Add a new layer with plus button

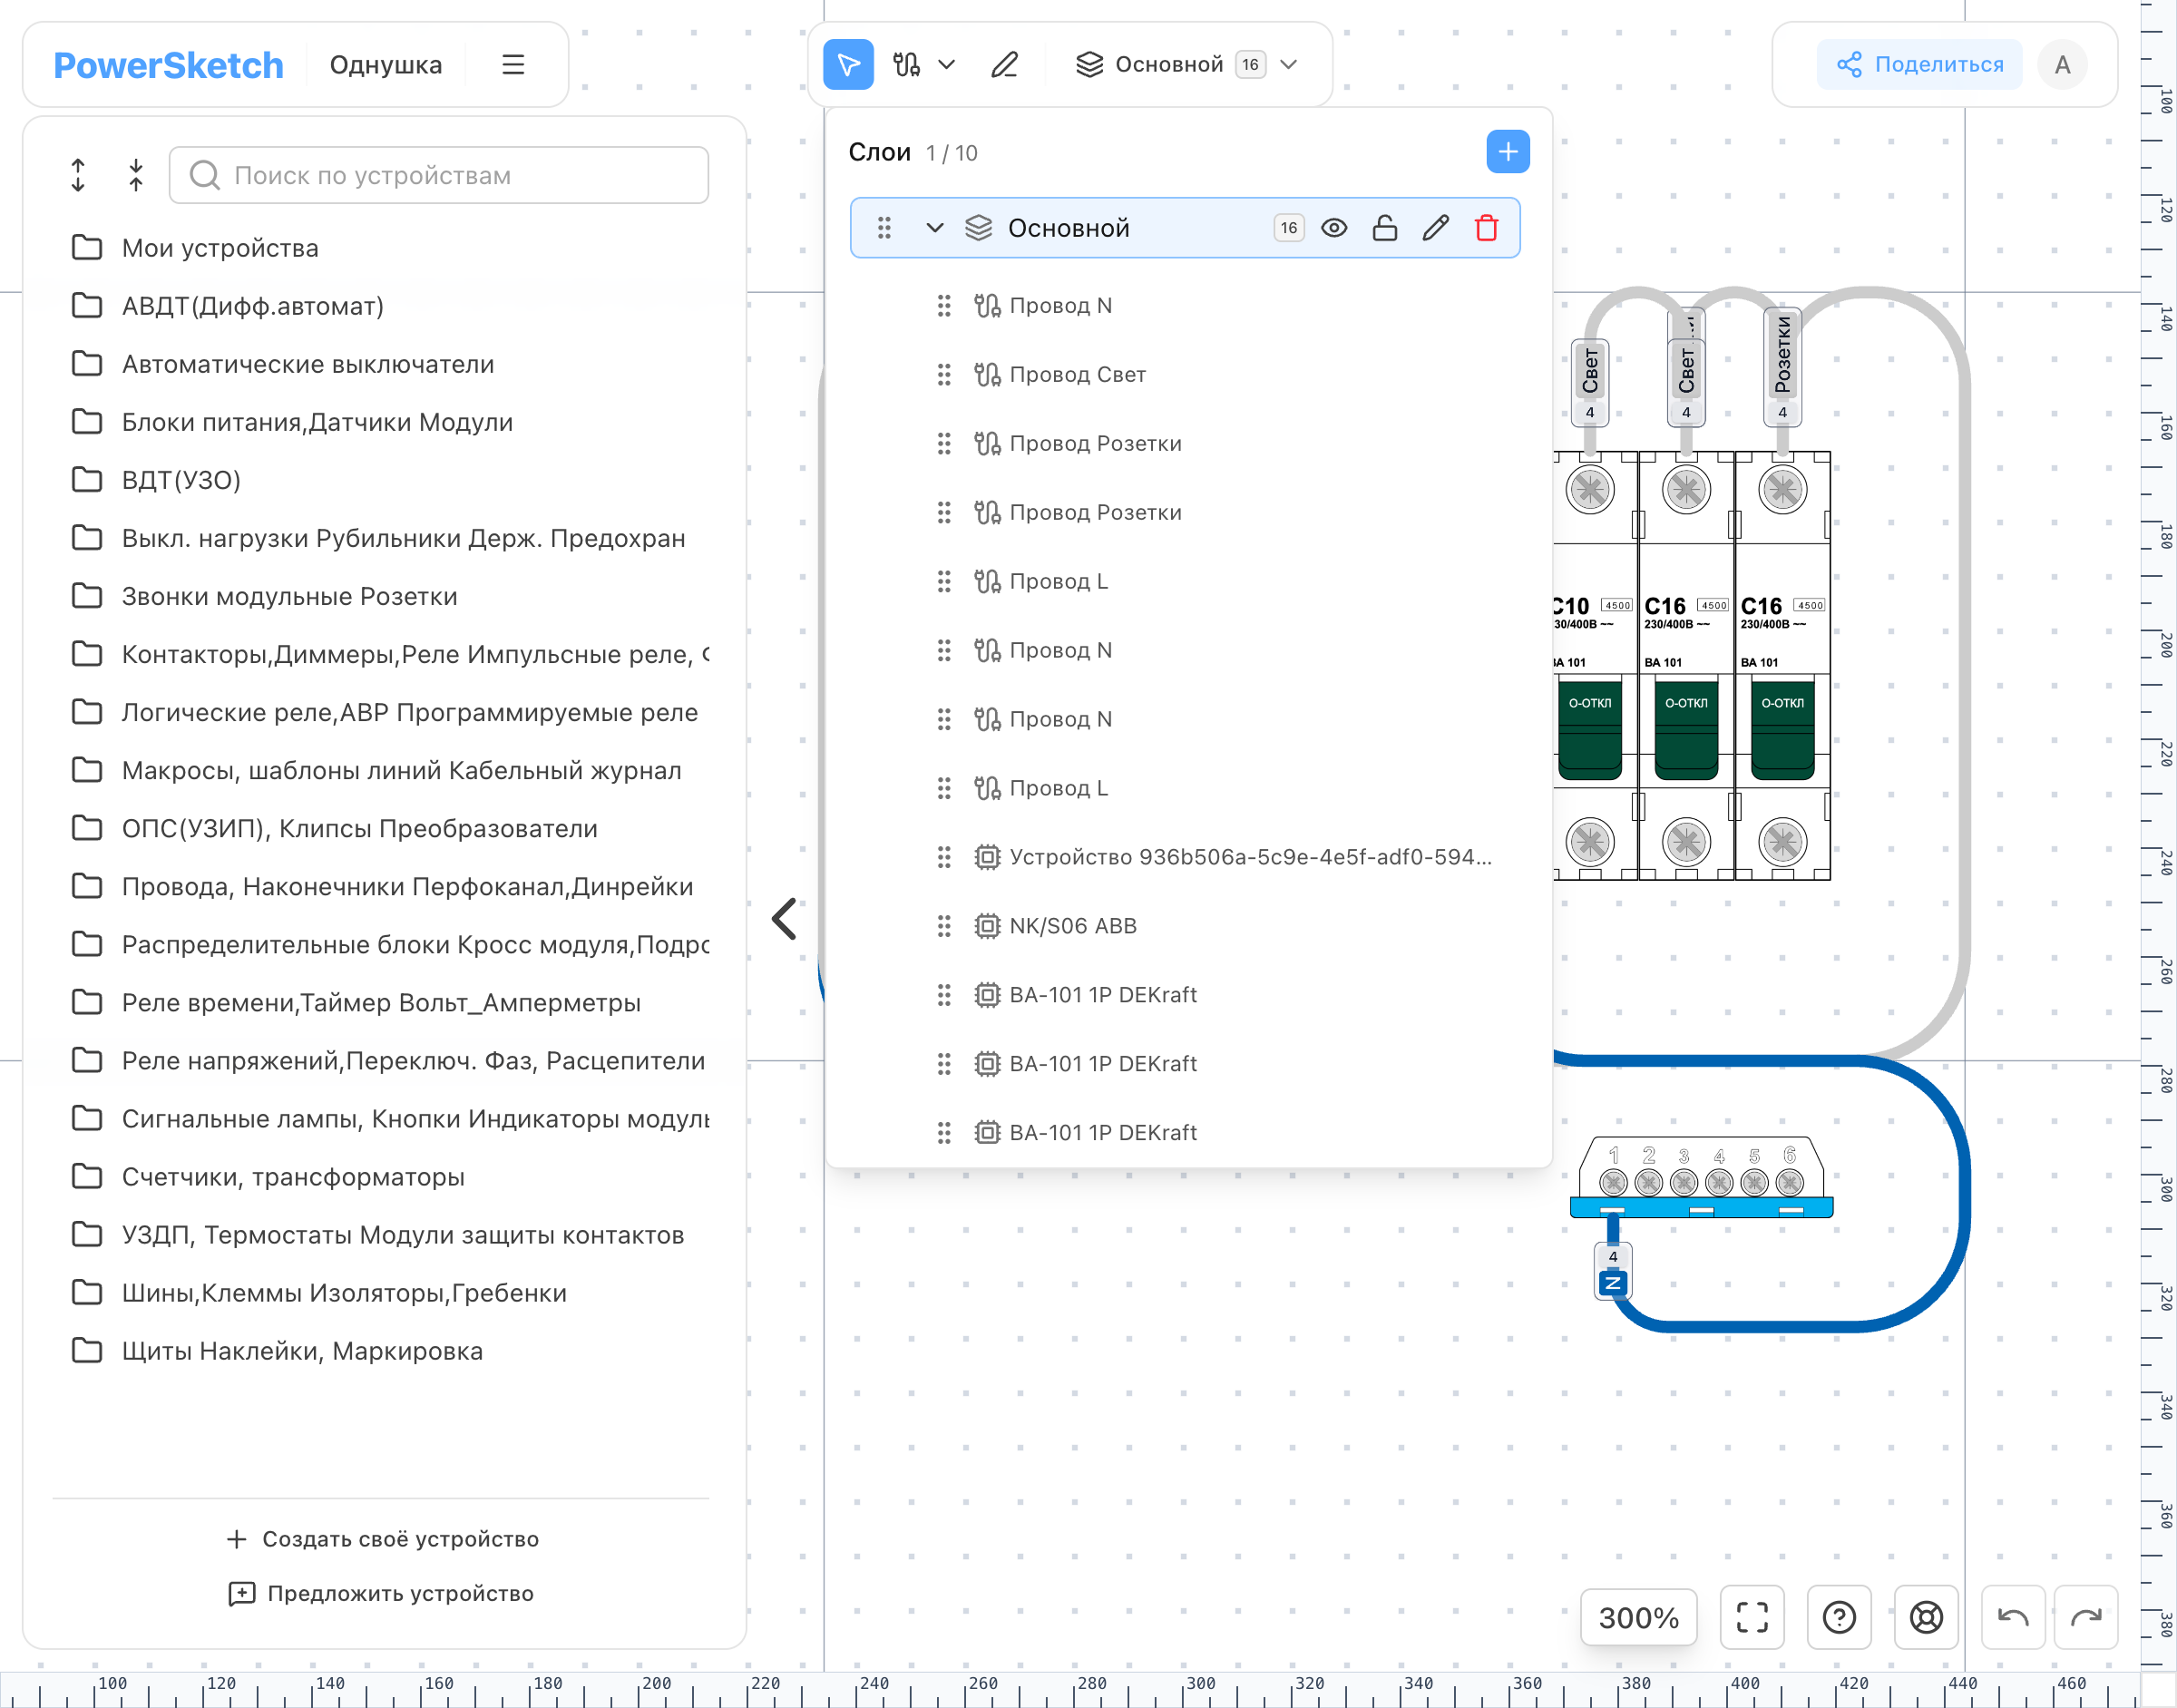[x=1508, y=152]
